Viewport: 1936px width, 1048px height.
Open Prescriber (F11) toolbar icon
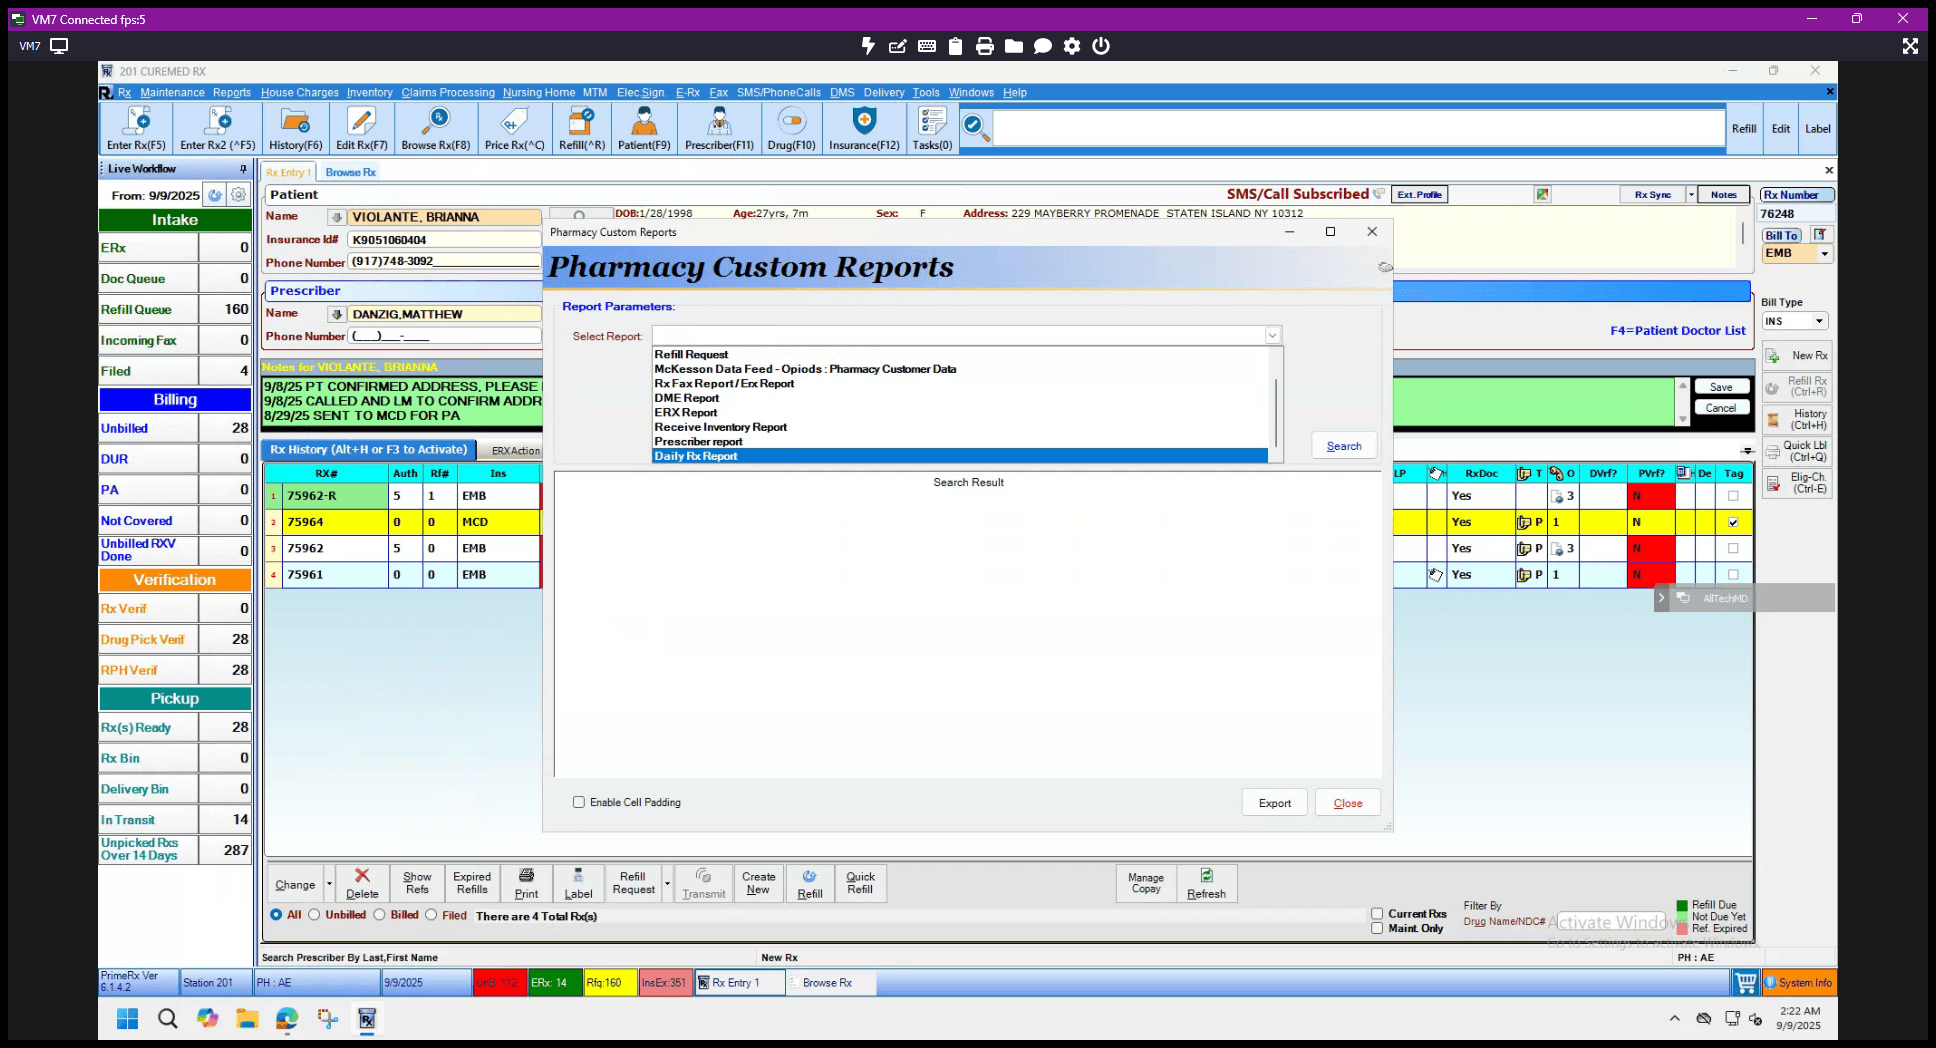point(719,129)
